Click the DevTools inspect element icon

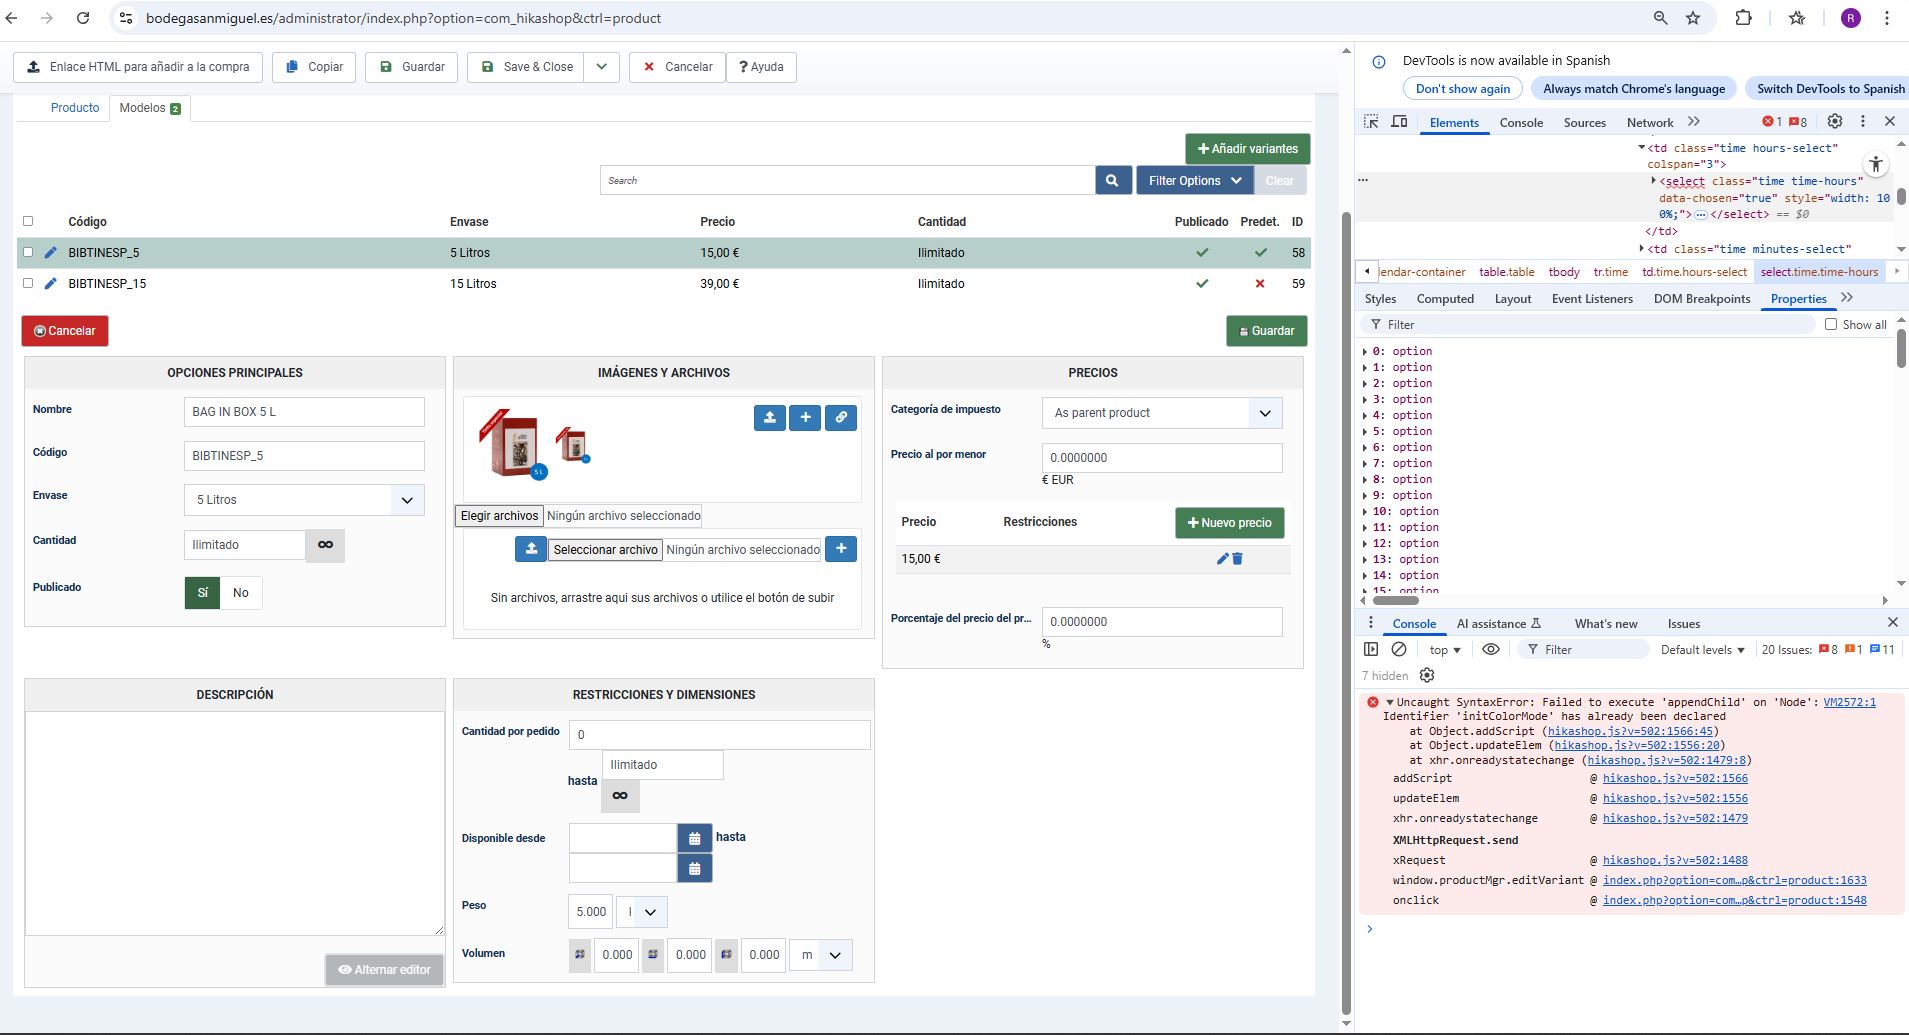(1371, 122)
